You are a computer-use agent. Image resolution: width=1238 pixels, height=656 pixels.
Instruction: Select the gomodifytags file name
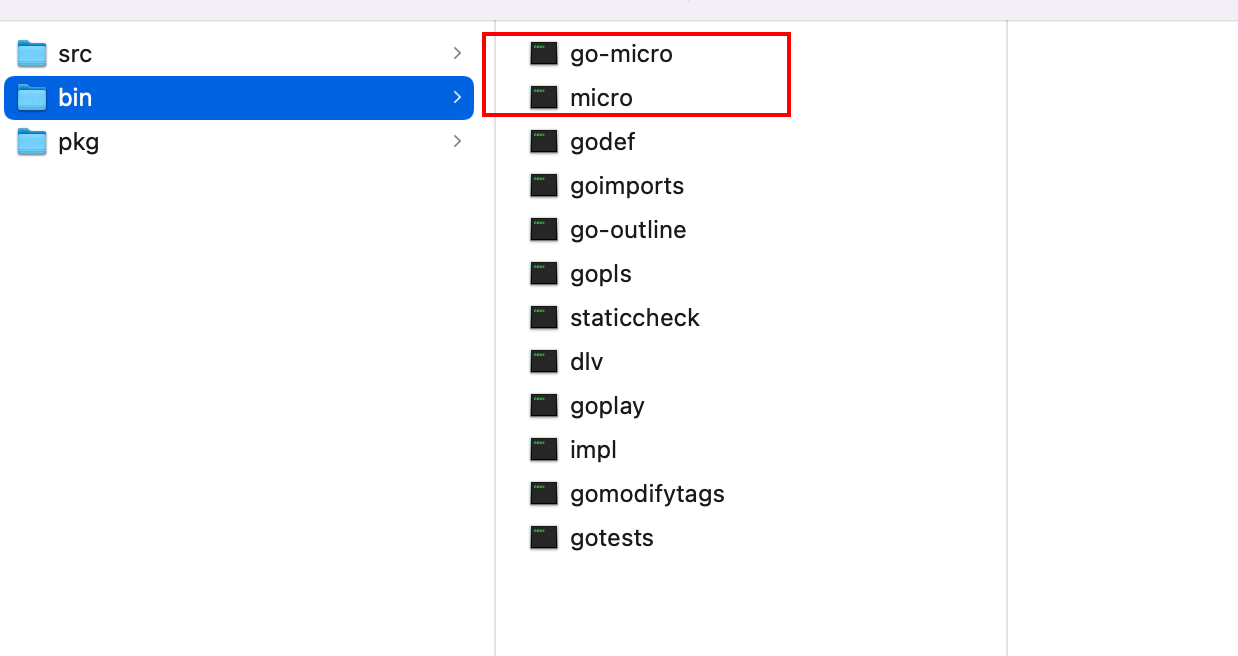[x=647, y=494]
